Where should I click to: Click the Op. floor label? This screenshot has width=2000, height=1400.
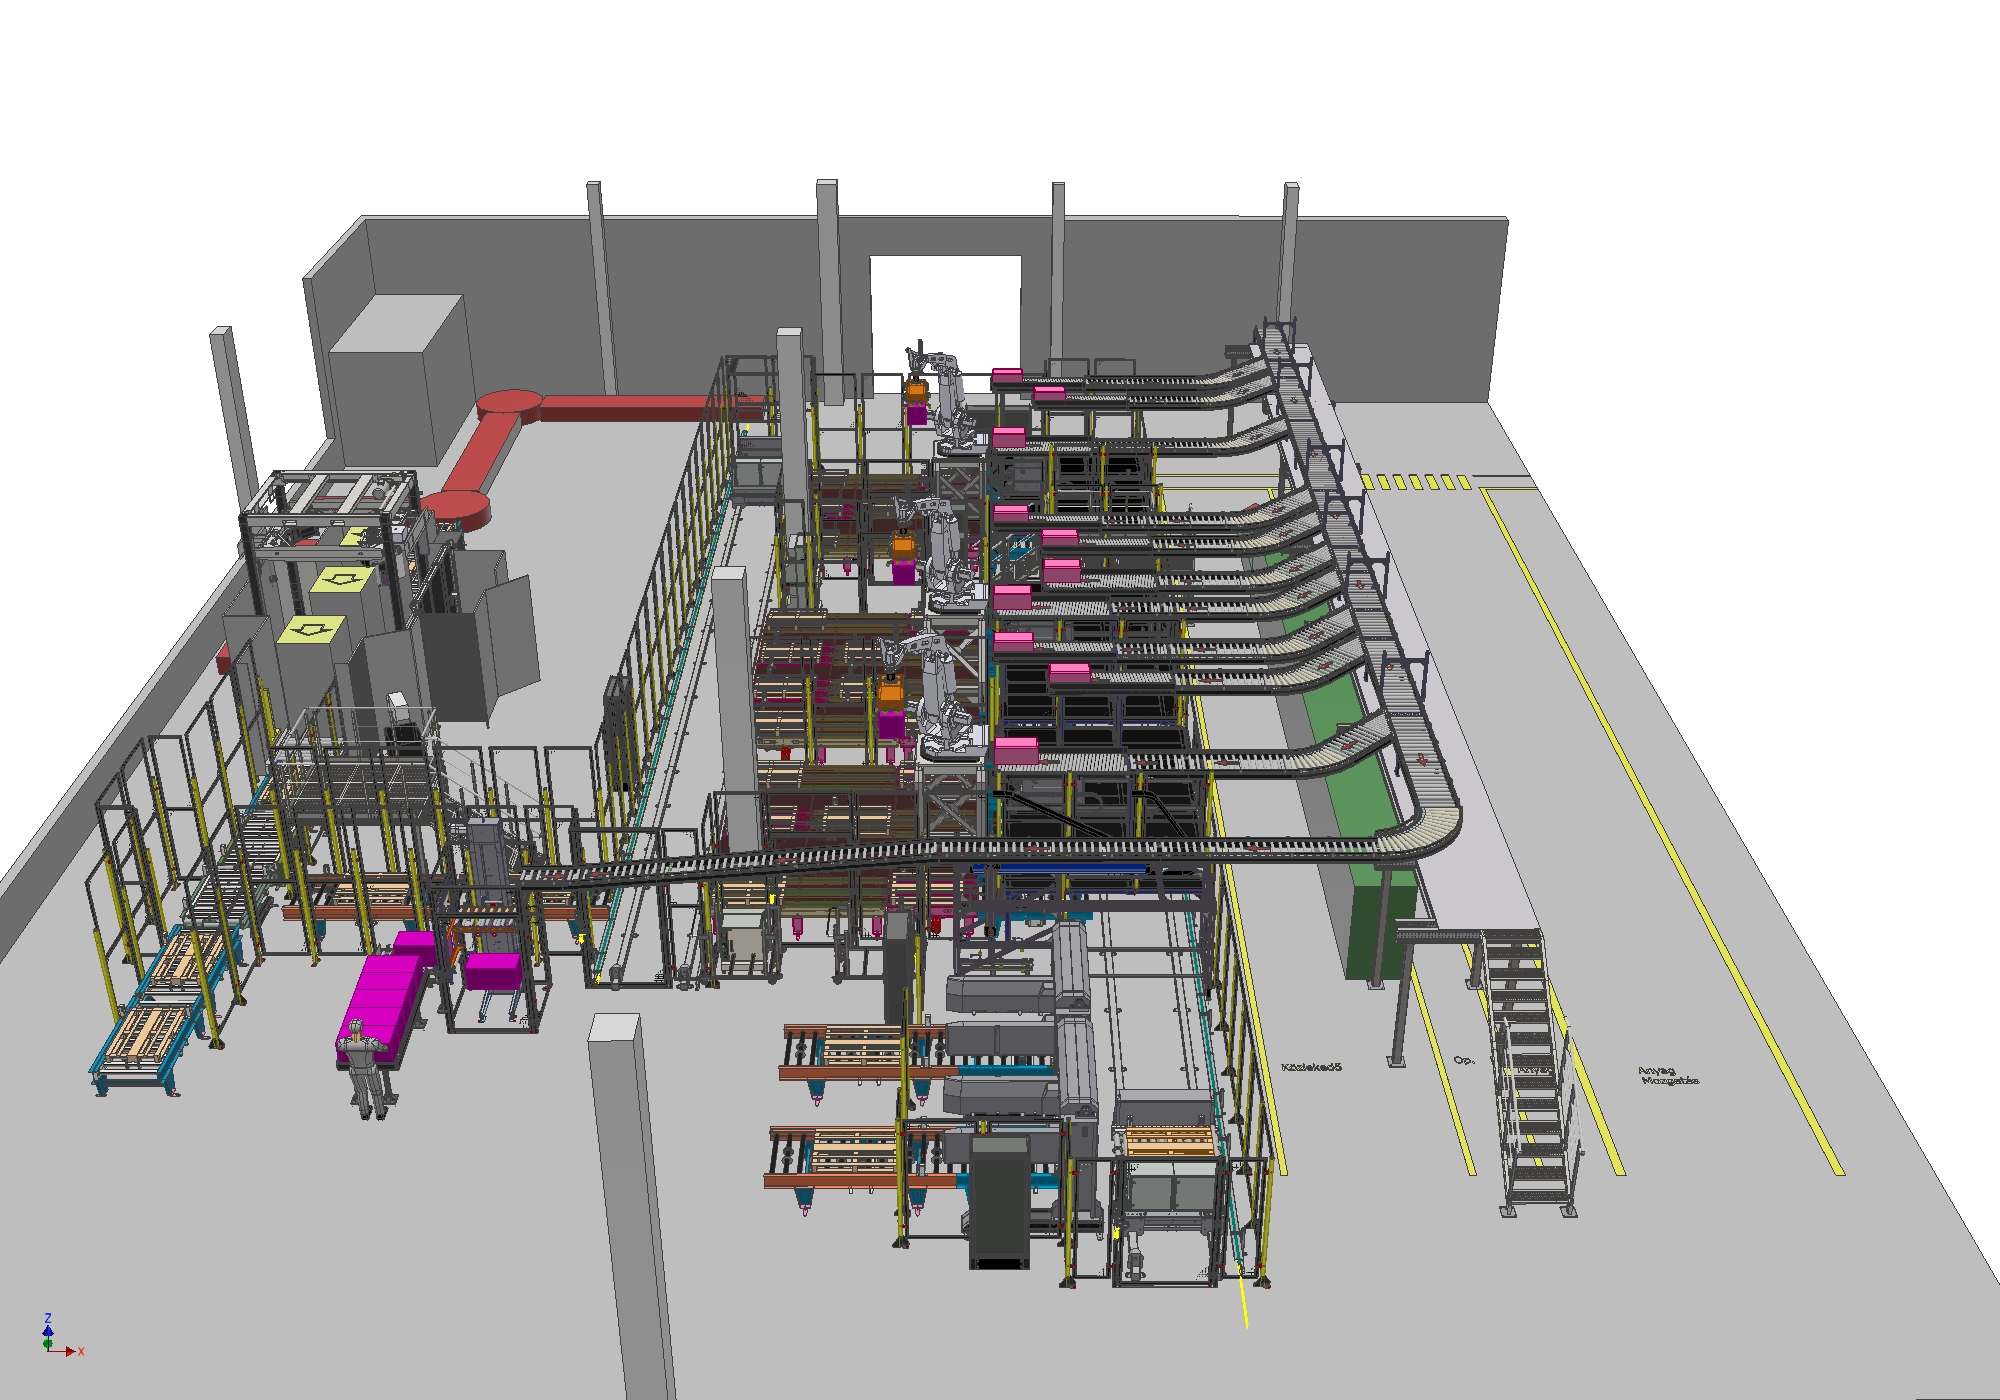(1464, 1059)
